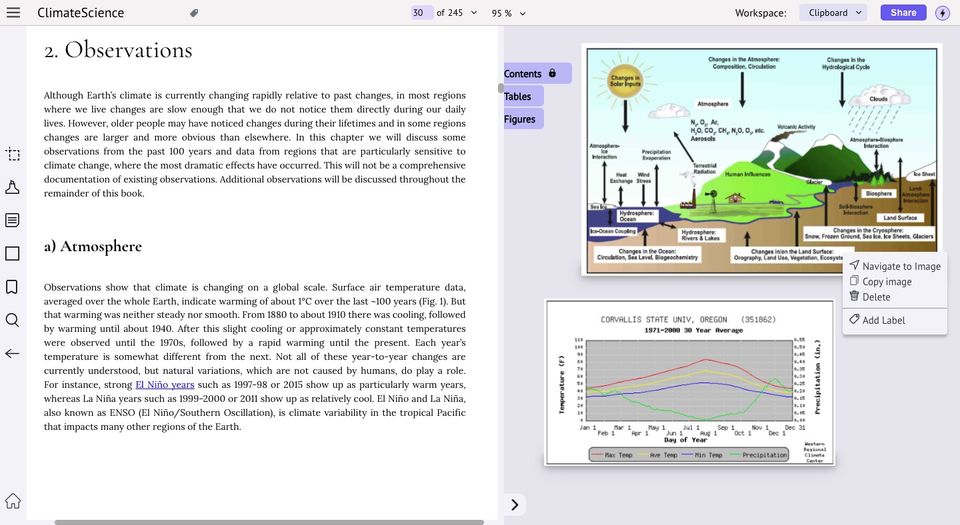Click the ClimateScience document title
The width and height of the screenshot is (960, 525).
pyautogui.click(x=80, y=13)
